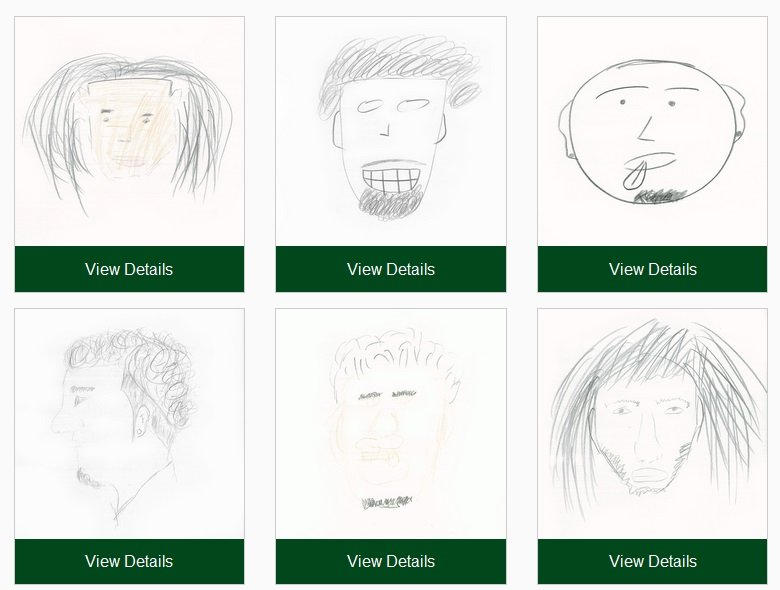780x590 pixels.
Task: Click View Details below the grid-teeth sketch
Action: point(391,269)
